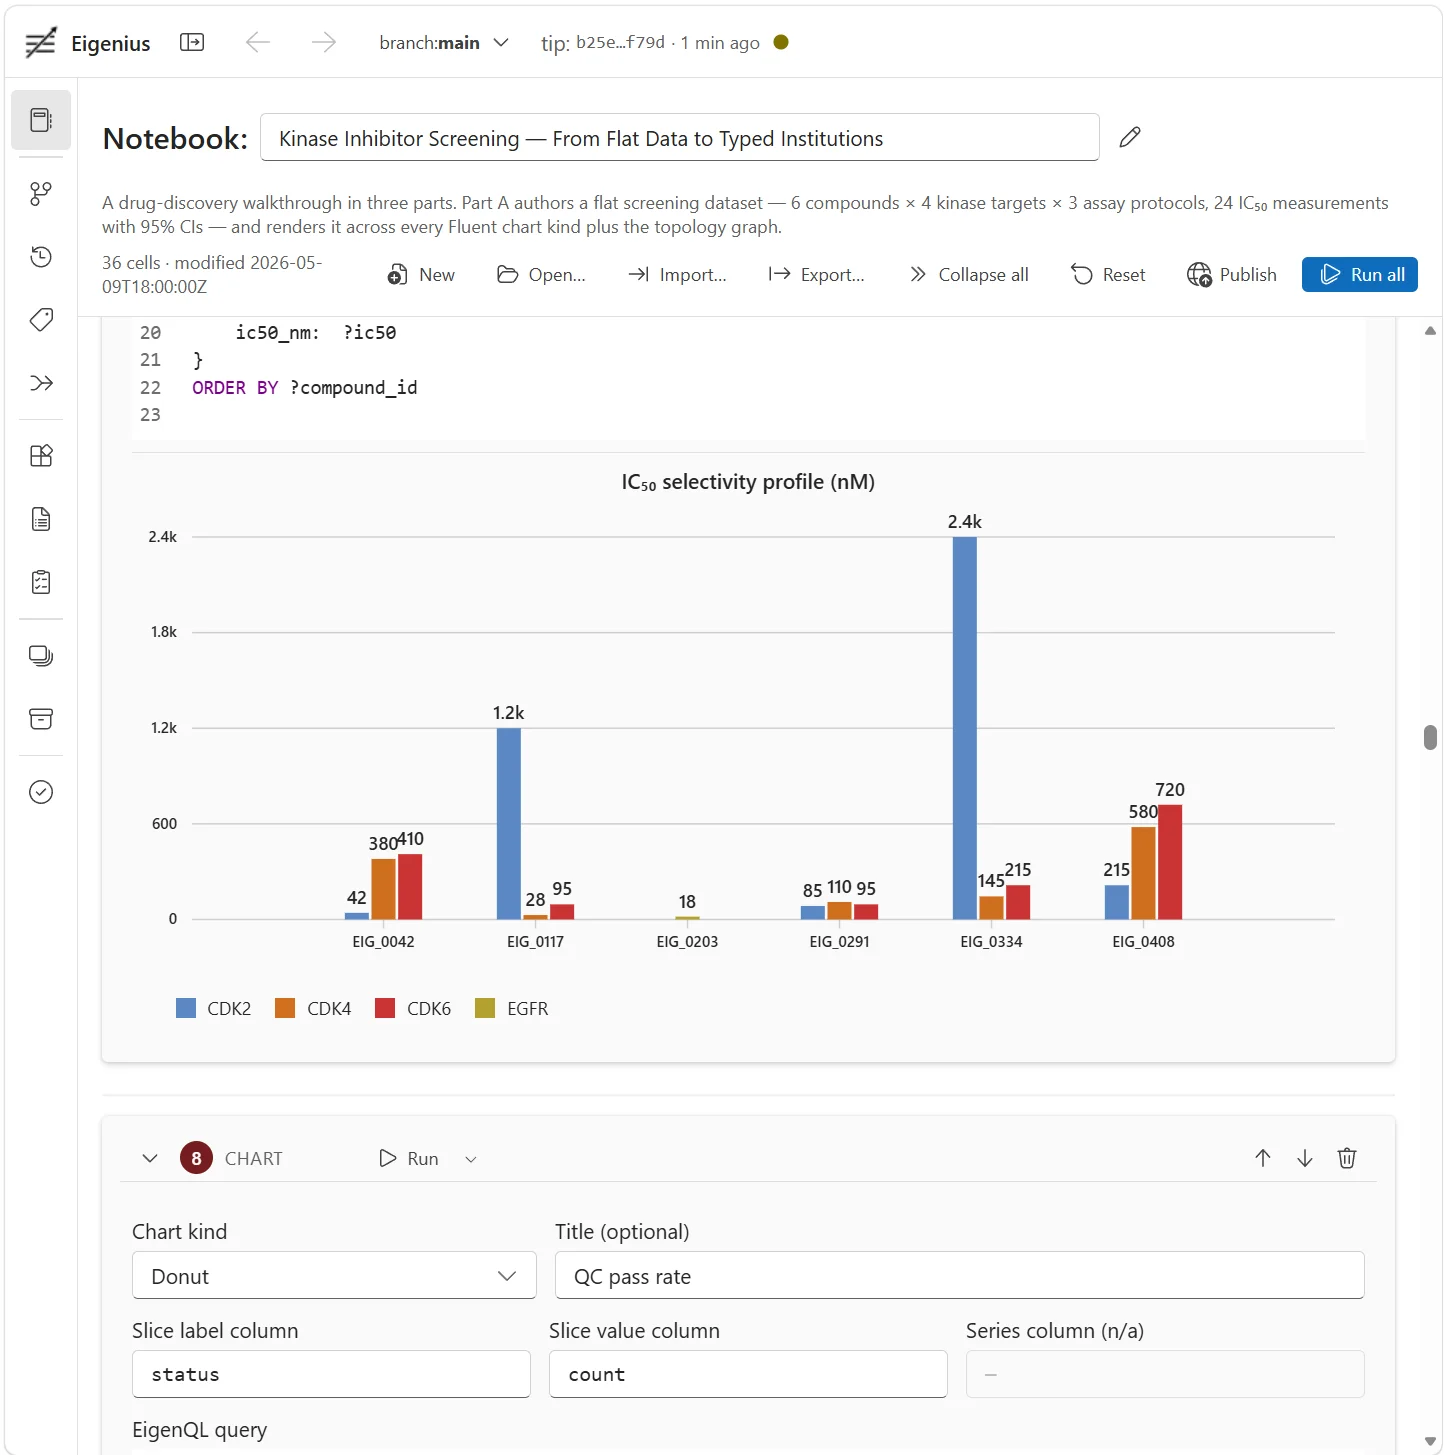The image size is (1447, 1455).
Task: Move cell 8 down
Action: [1305, 1158]
